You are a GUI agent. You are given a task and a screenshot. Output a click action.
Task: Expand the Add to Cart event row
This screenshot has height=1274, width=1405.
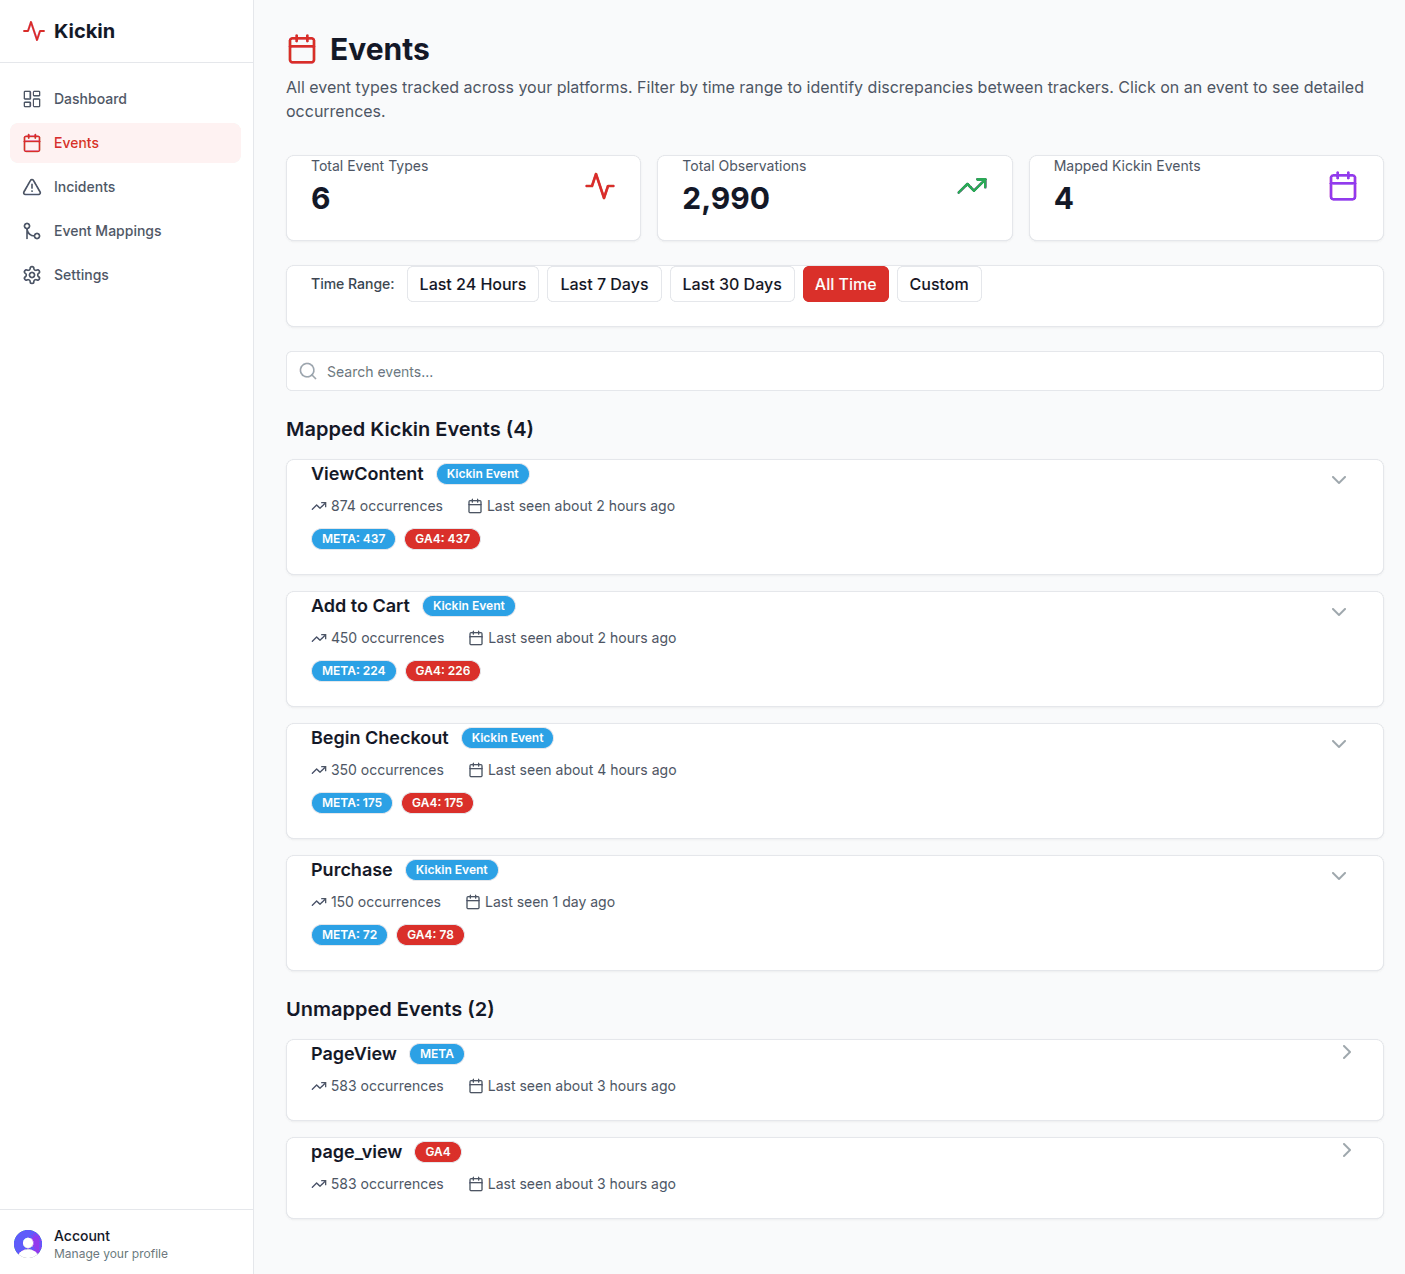pyautogui.click(x=1339, y=611)
